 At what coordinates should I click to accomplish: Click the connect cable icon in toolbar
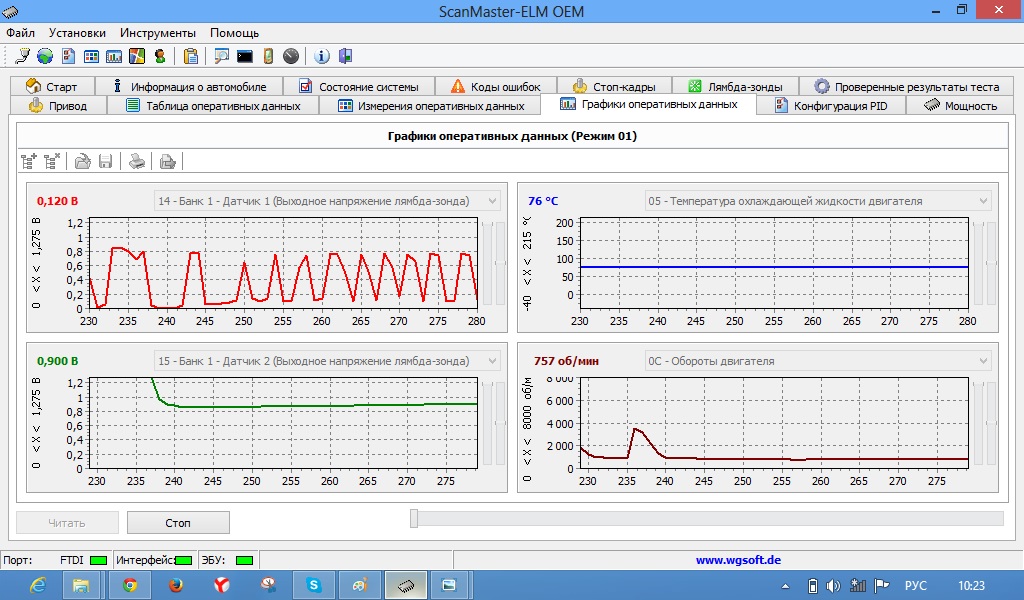point(23,56)
